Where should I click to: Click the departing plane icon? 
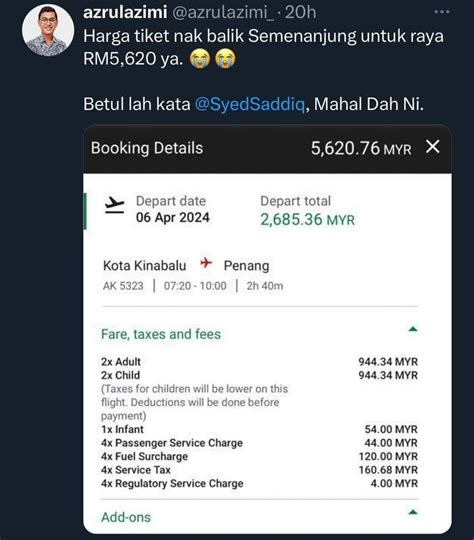pos(115,205)
